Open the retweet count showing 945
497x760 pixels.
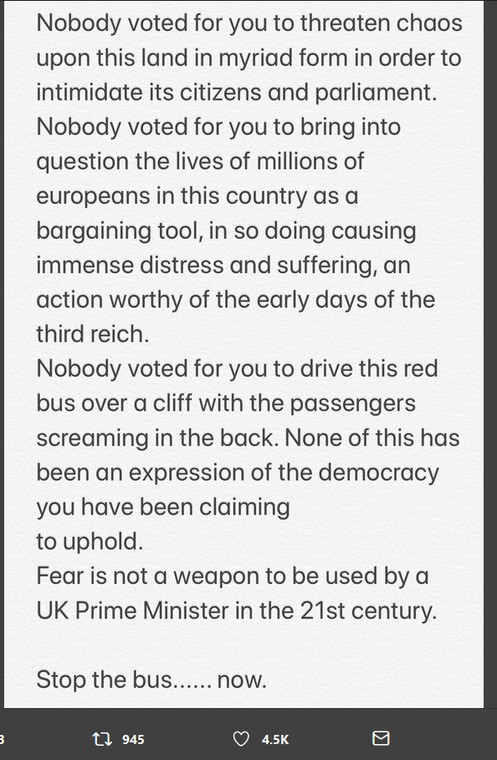tap(133, 740)
